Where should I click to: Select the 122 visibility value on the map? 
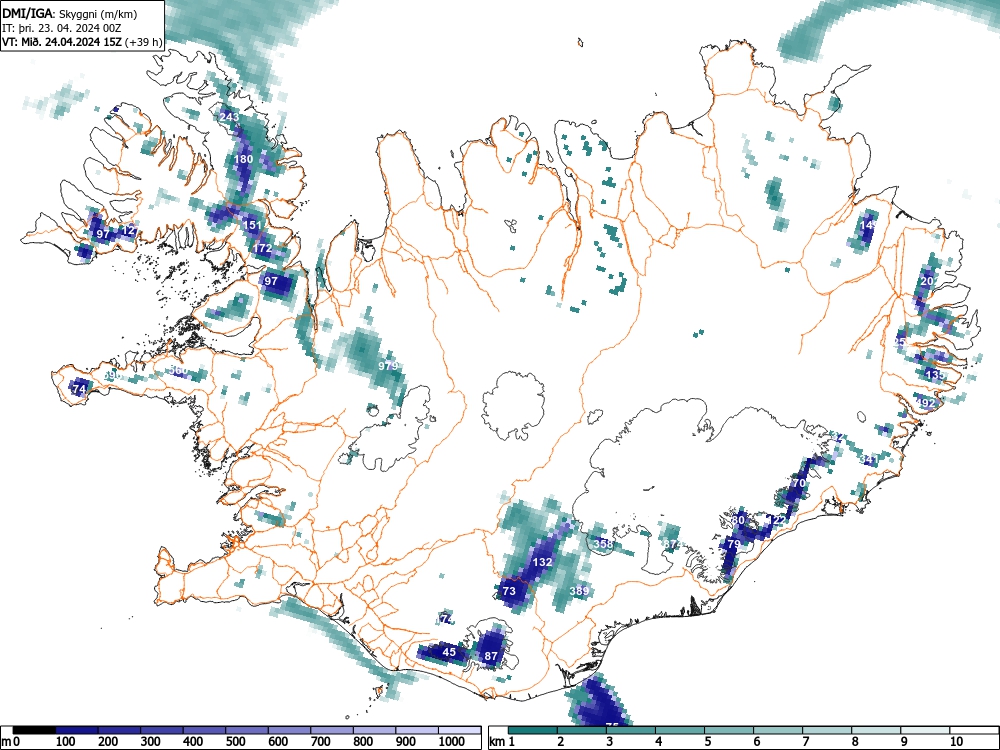(x=776, y=520)
